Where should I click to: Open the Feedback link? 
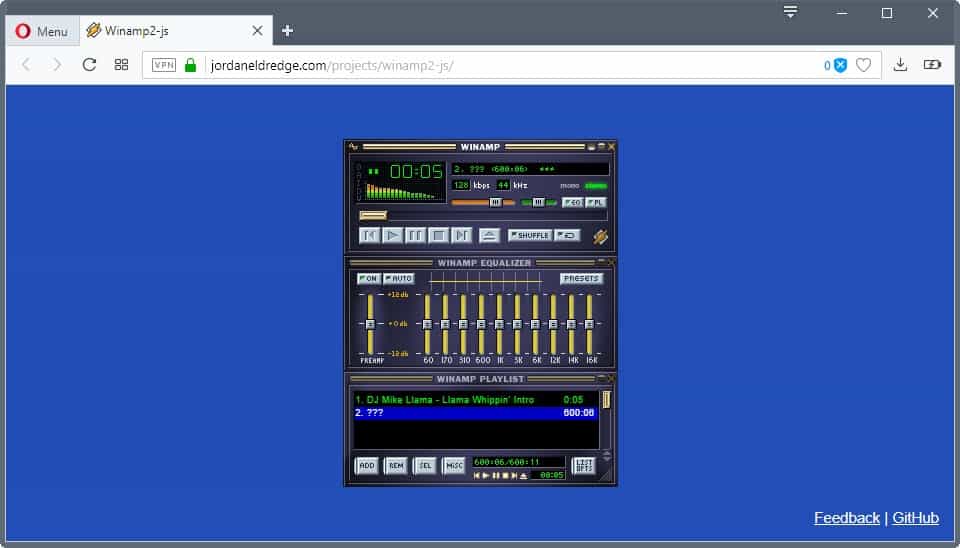click(x=847, y=518)
